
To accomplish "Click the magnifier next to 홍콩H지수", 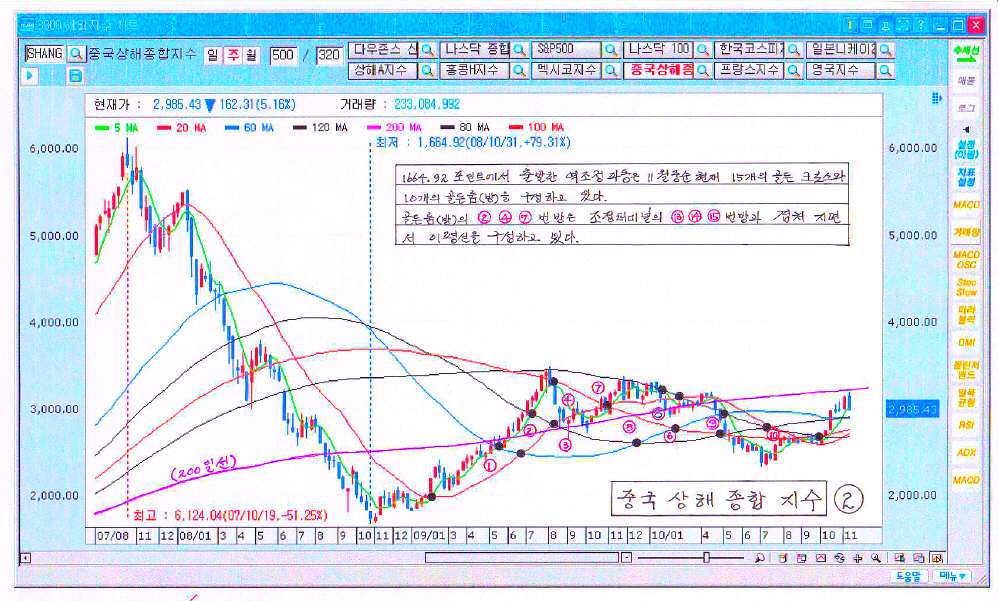I will (x=519, y=70).
